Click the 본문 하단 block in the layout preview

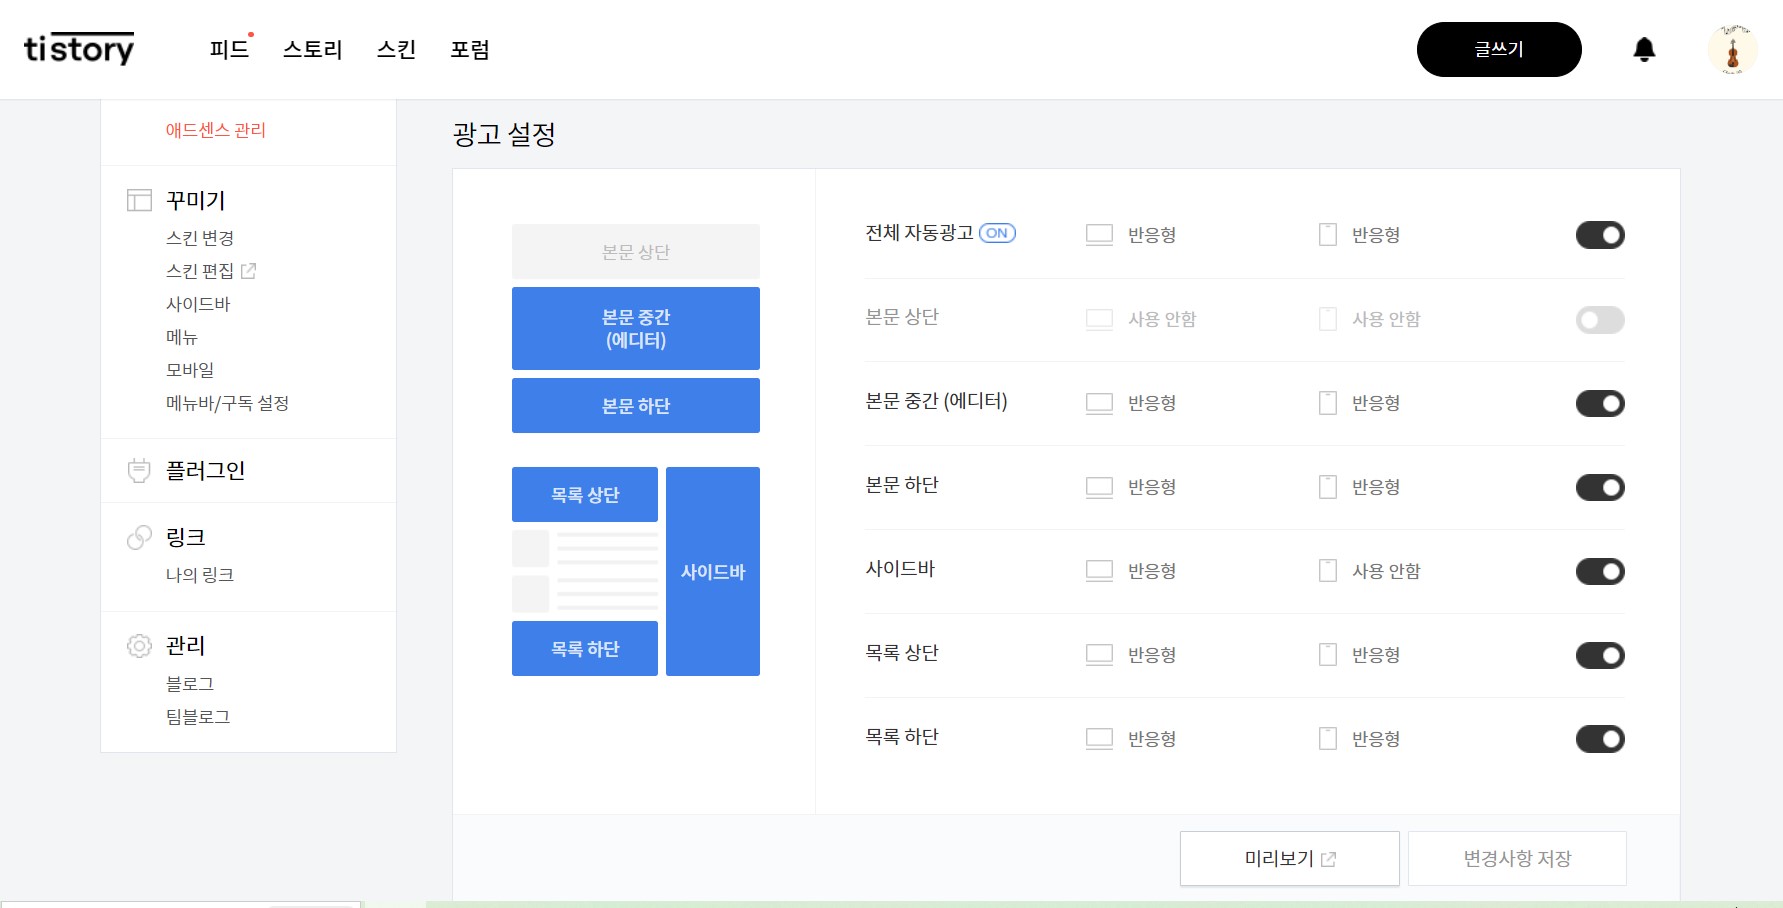(x=635, y=405)
